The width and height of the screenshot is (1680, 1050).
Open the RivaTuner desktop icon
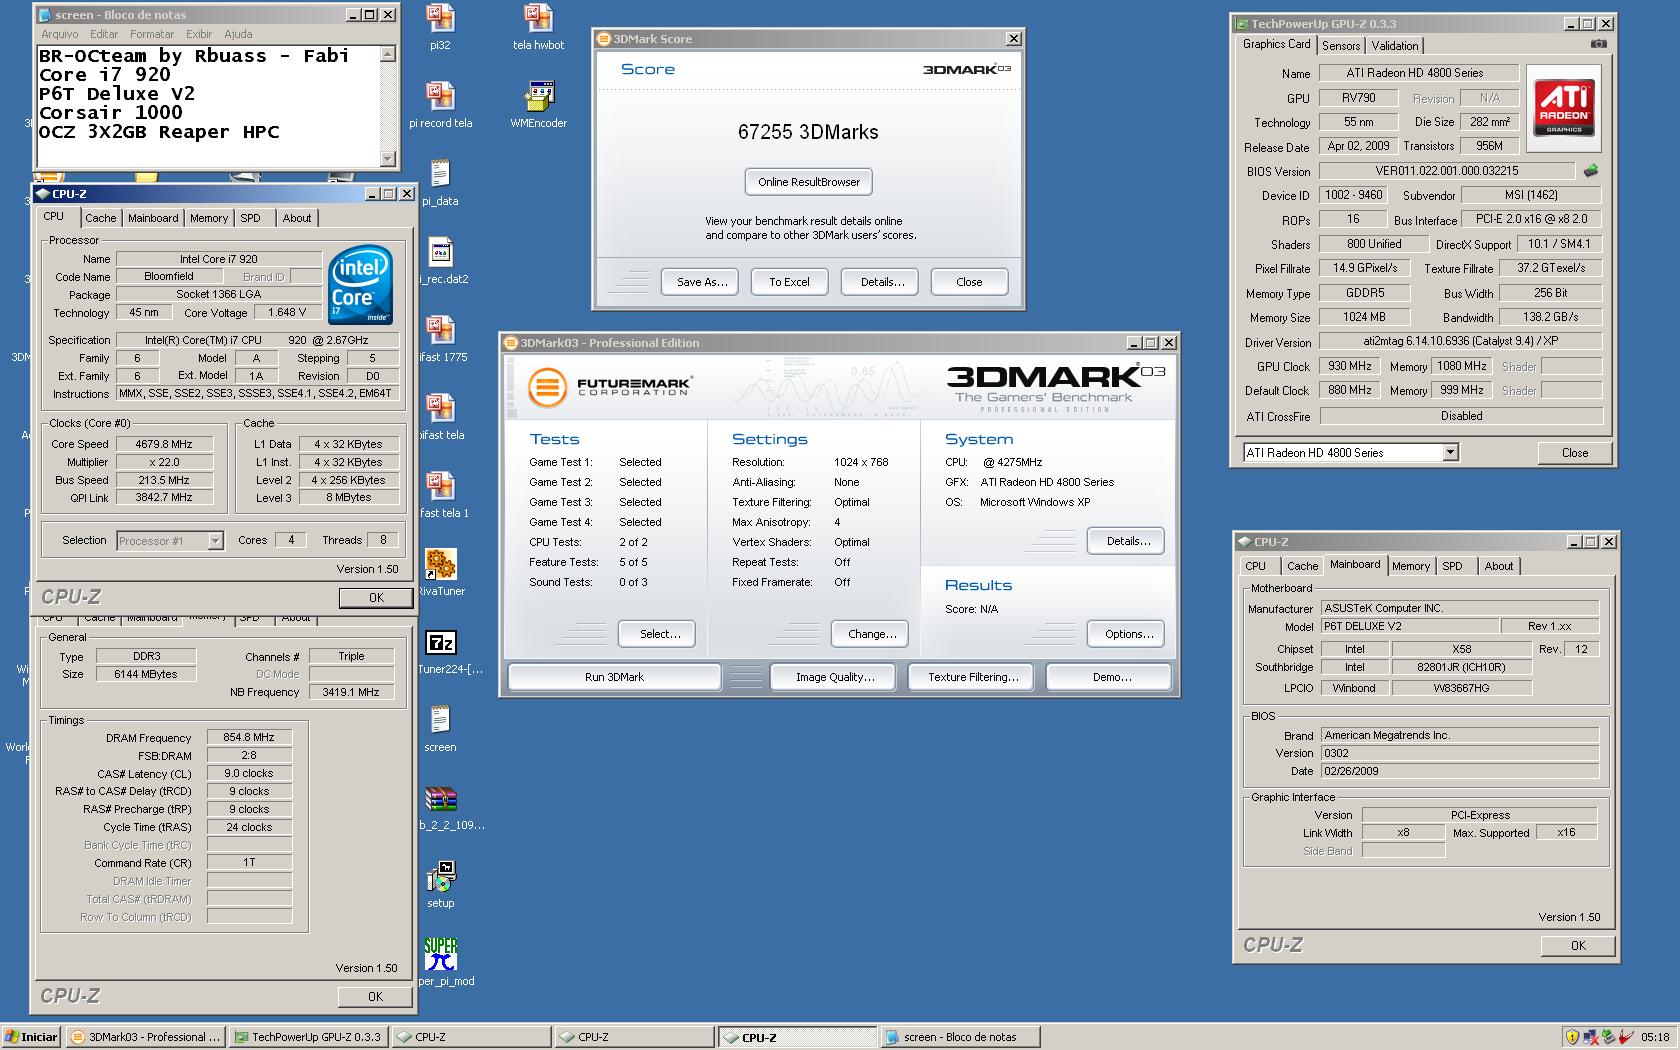[x=440, y=564]
